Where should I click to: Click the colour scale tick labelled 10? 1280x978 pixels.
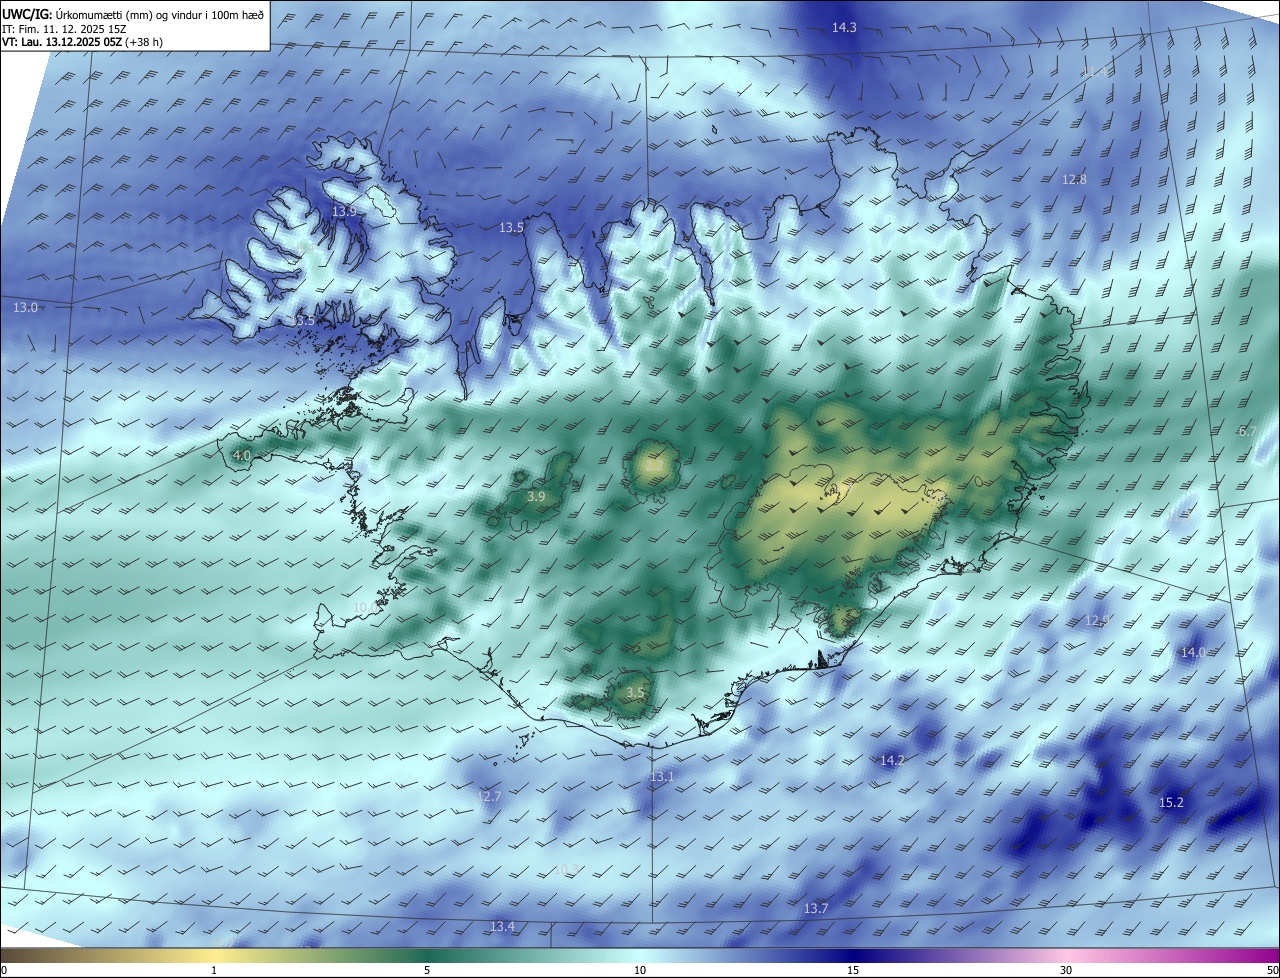640,970
